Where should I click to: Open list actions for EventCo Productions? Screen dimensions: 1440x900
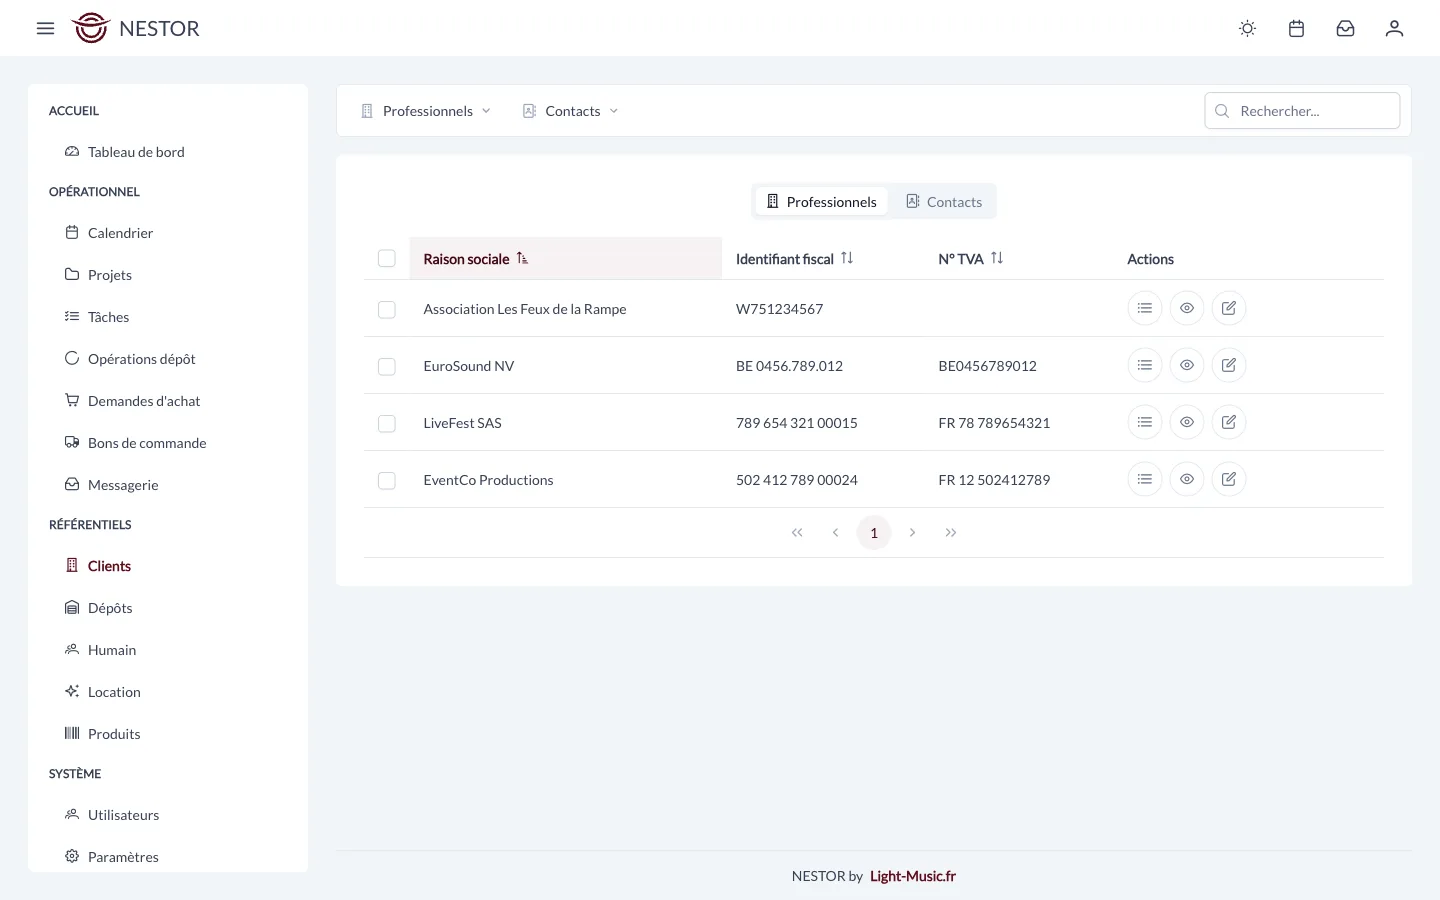pyautogui.click(x=1145, y=479)
